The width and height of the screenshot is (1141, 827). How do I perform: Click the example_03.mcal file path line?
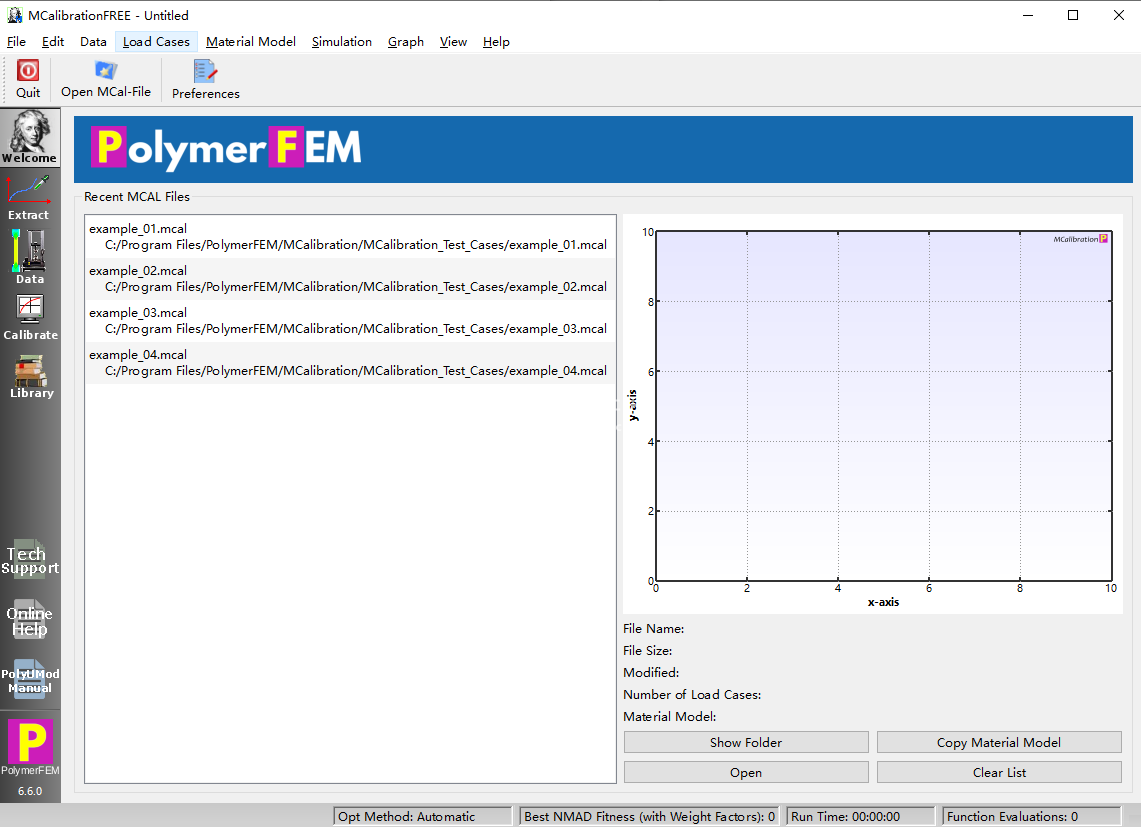355,329
